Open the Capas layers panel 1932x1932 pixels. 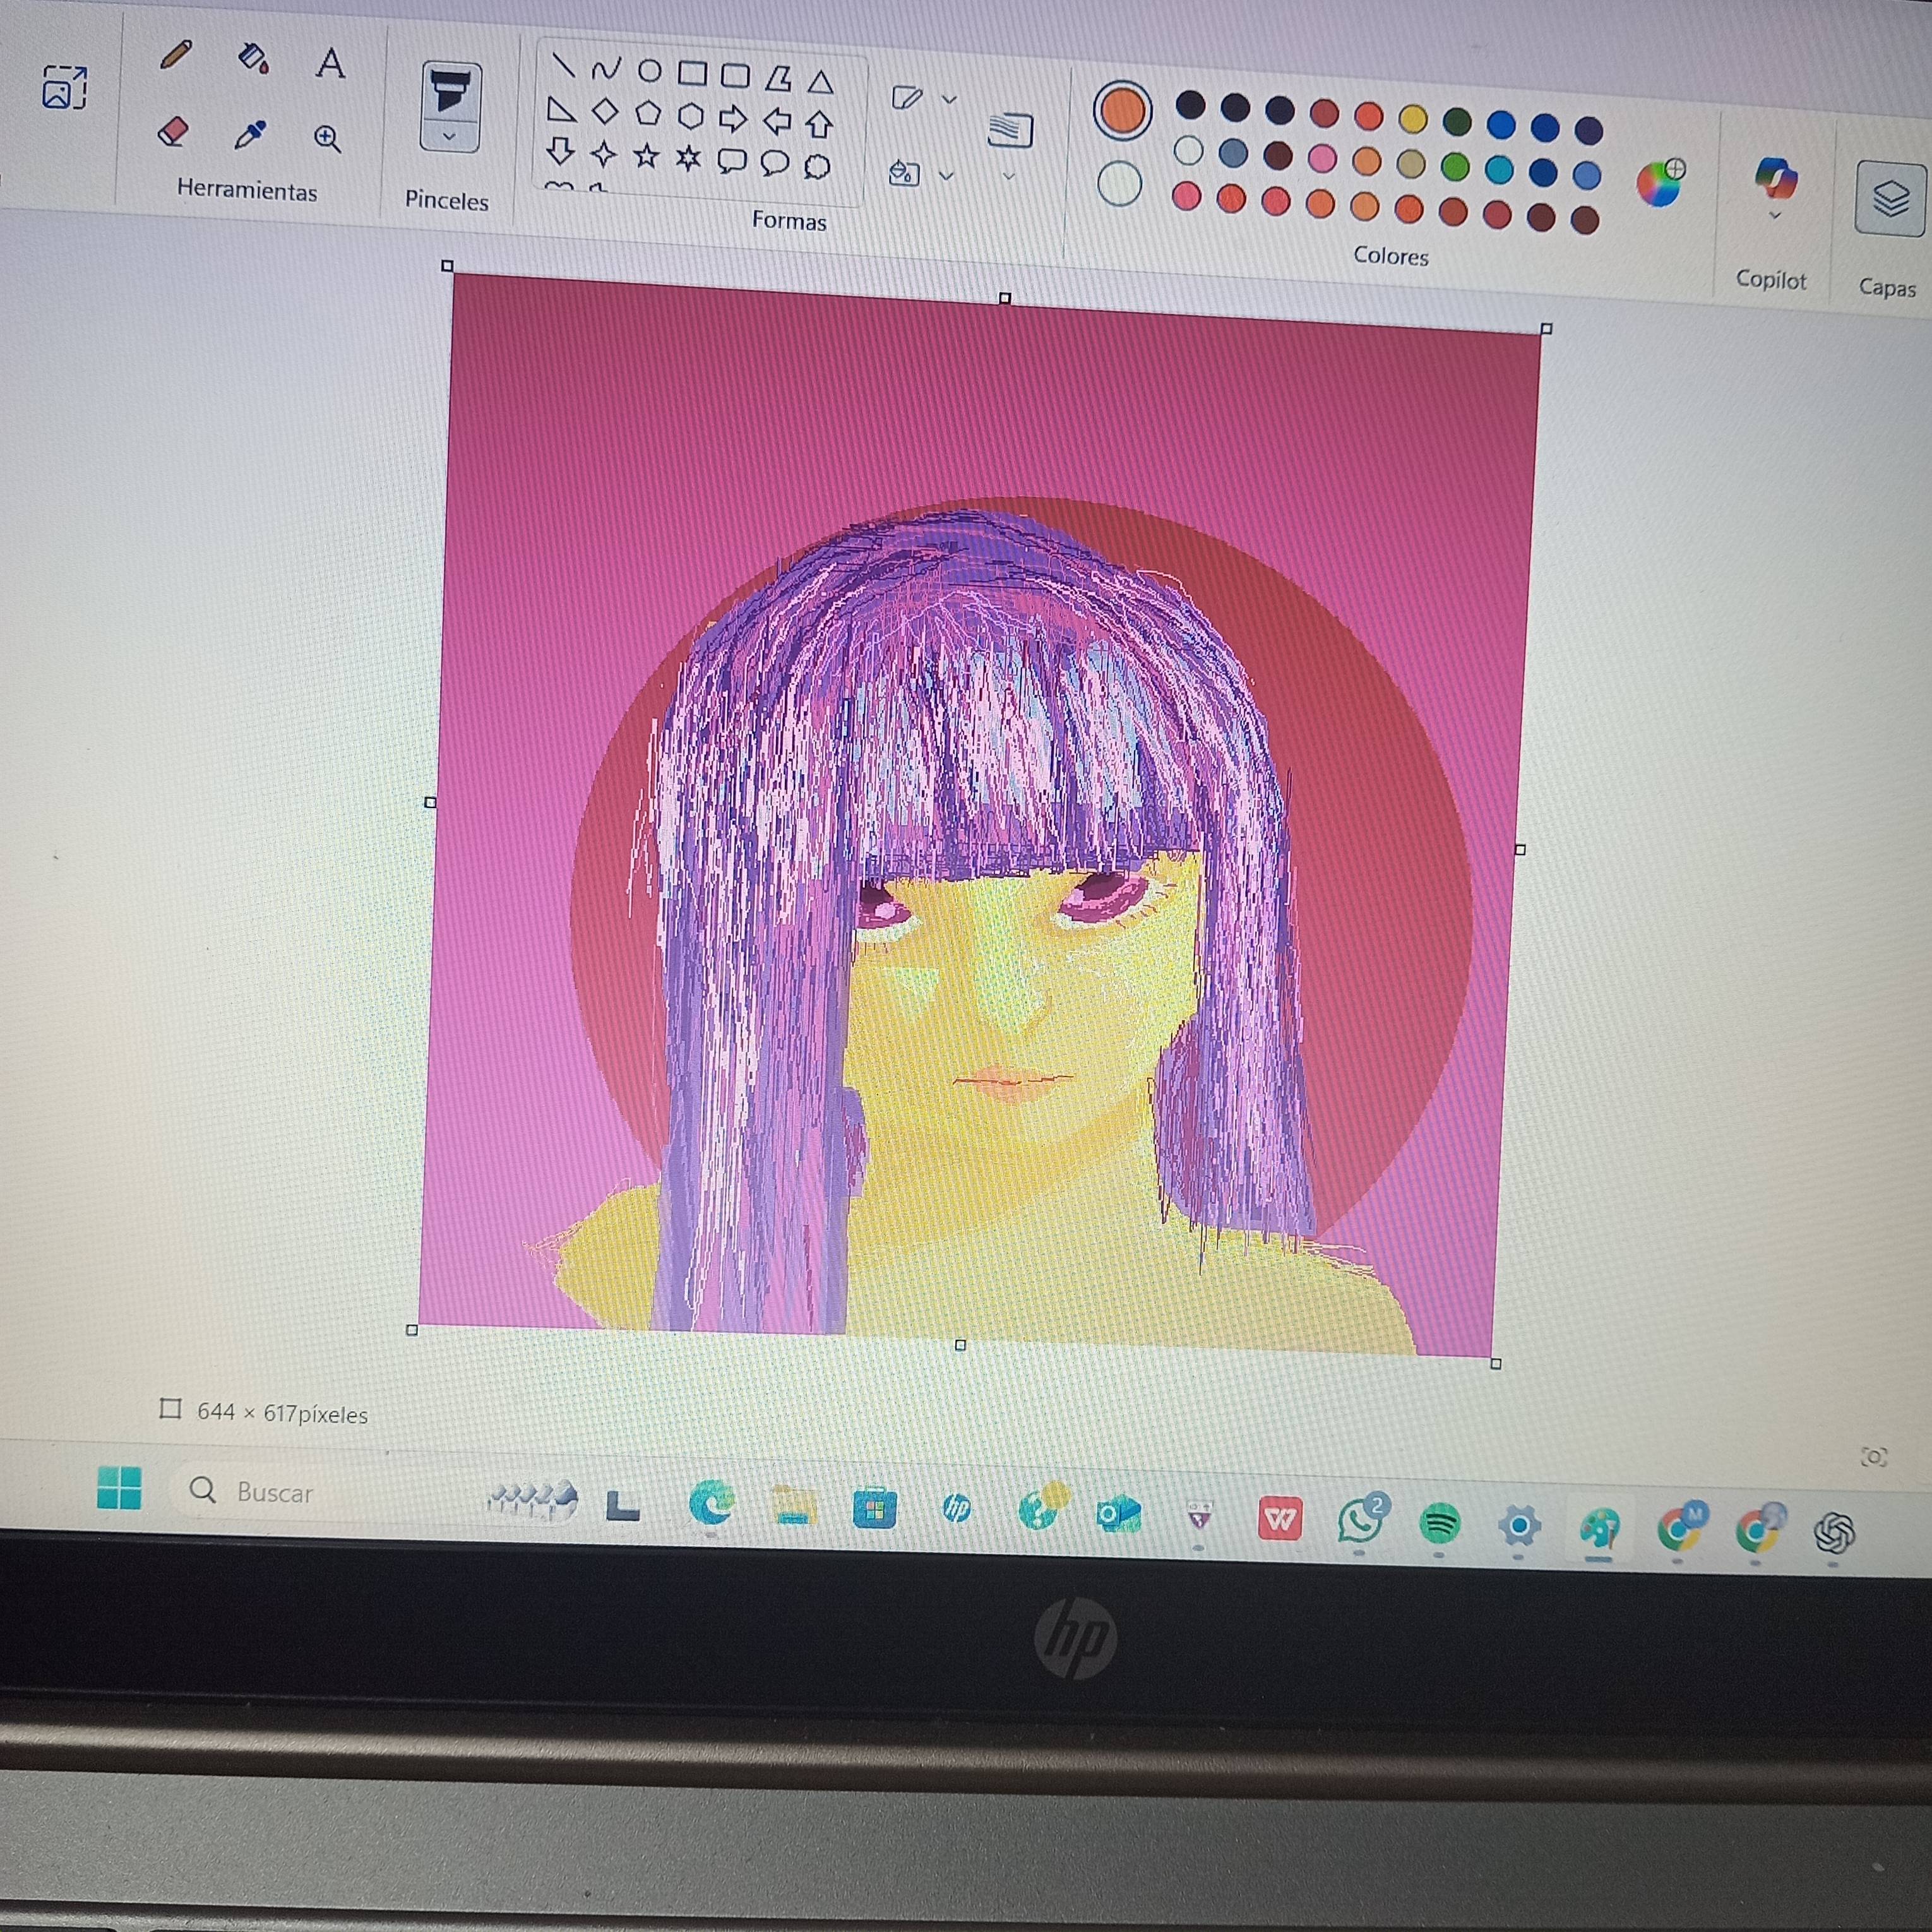[x=1889, y=198]
